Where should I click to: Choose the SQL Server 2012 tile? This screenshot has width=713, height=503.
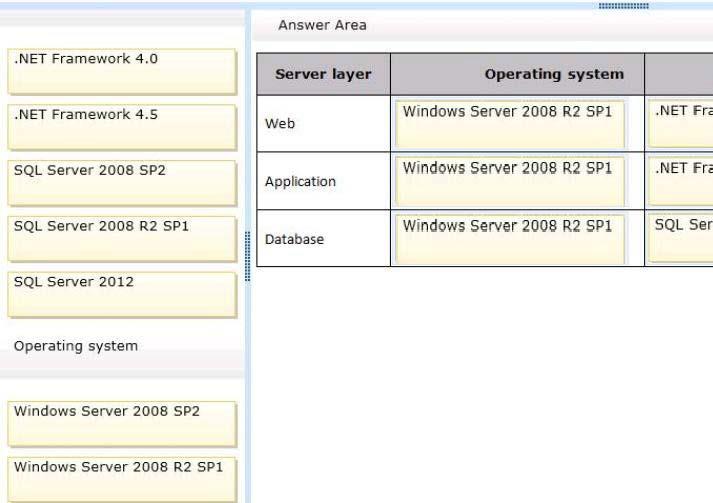click(x=122, y=295)
